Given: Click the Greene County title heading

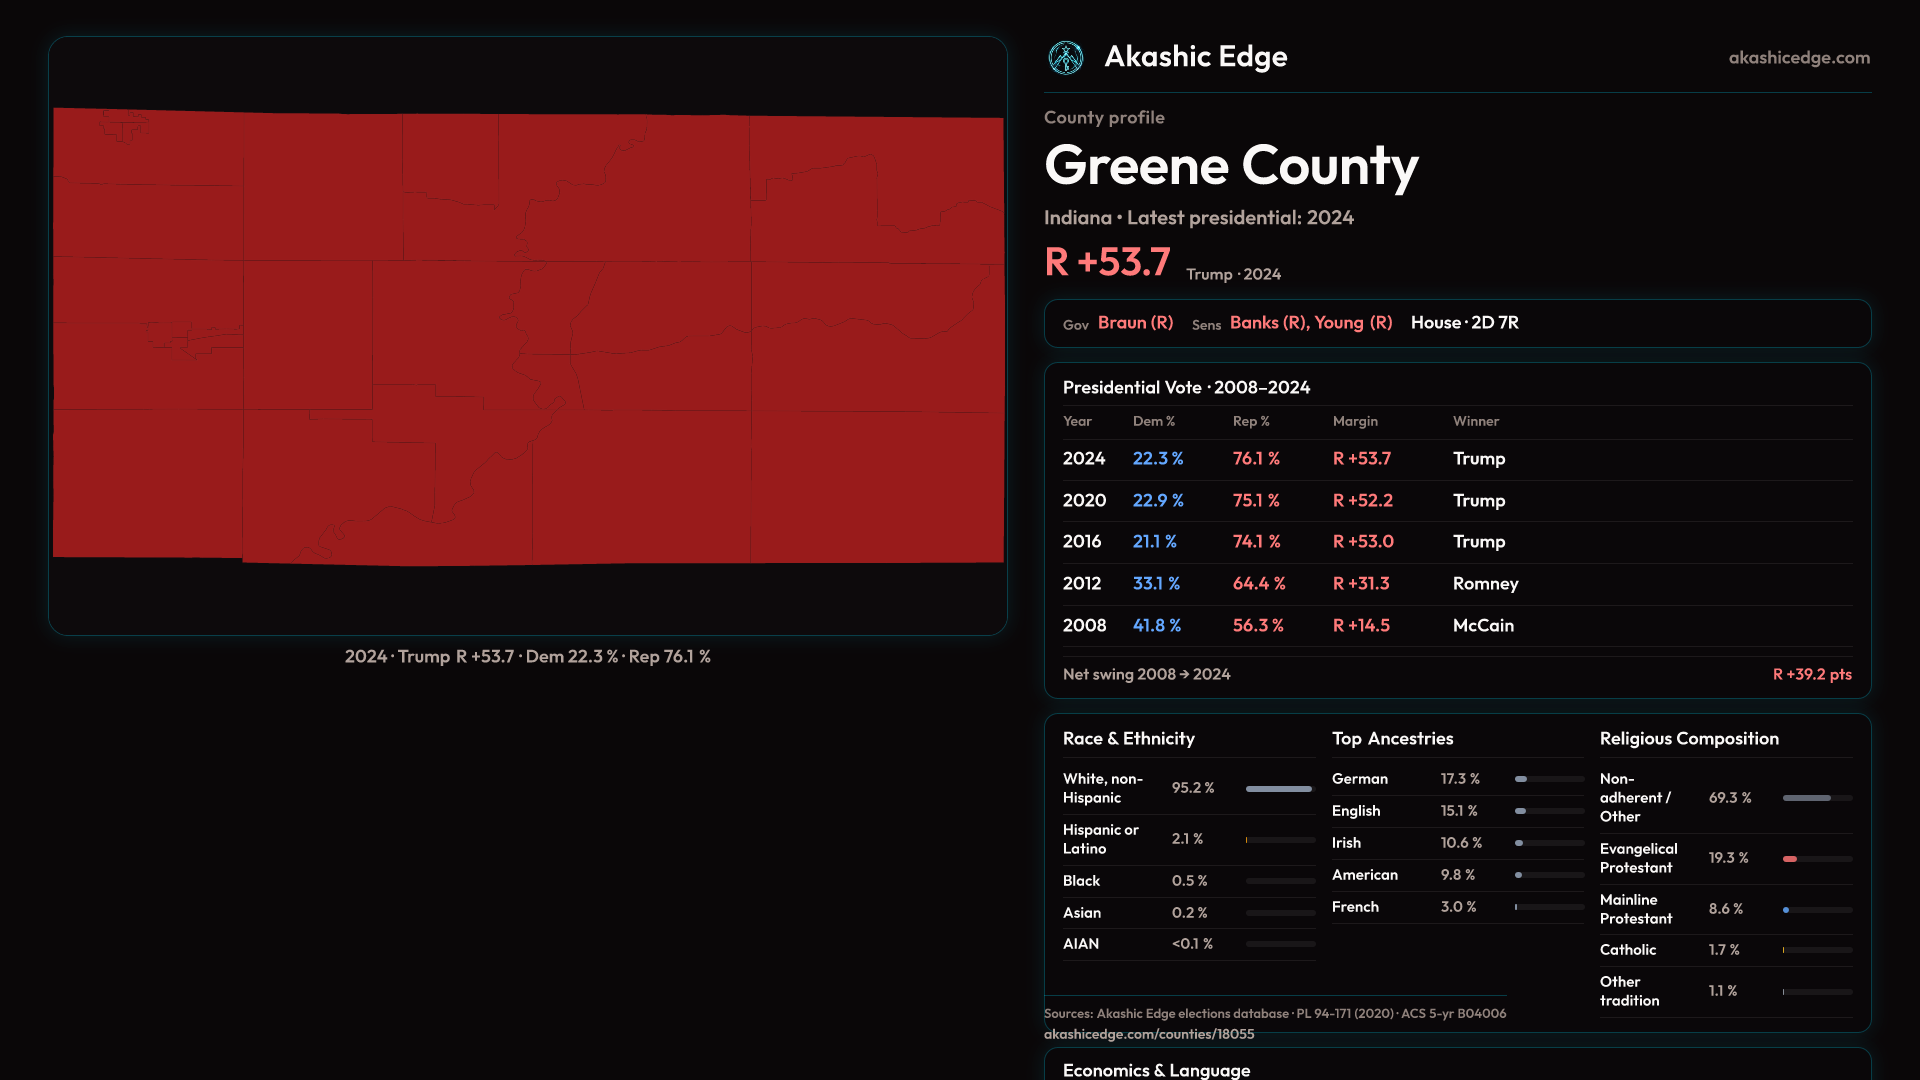Looking at the screenshot, I should pyautogui.click(x=1230, y=166).
